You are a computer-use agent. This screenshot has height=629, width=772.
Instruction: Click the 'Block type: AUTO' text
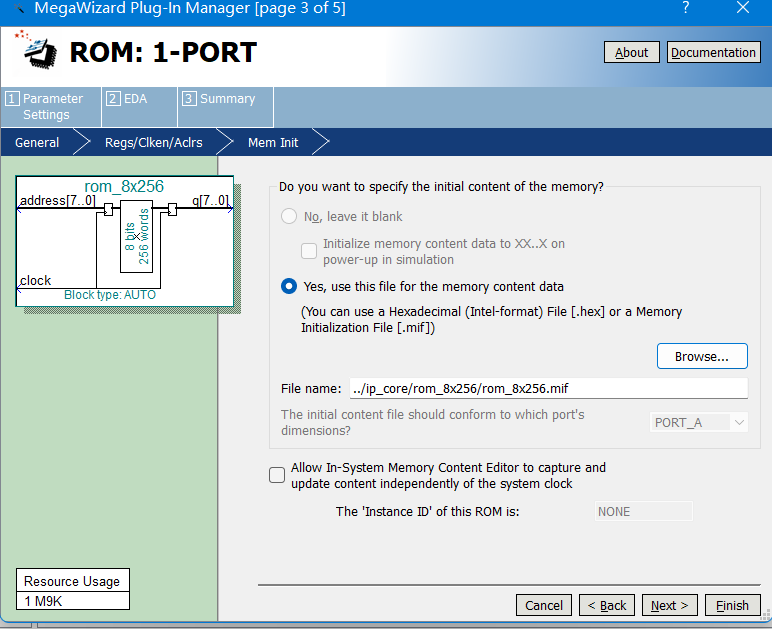pyautogui.click(x=110, y=295)
